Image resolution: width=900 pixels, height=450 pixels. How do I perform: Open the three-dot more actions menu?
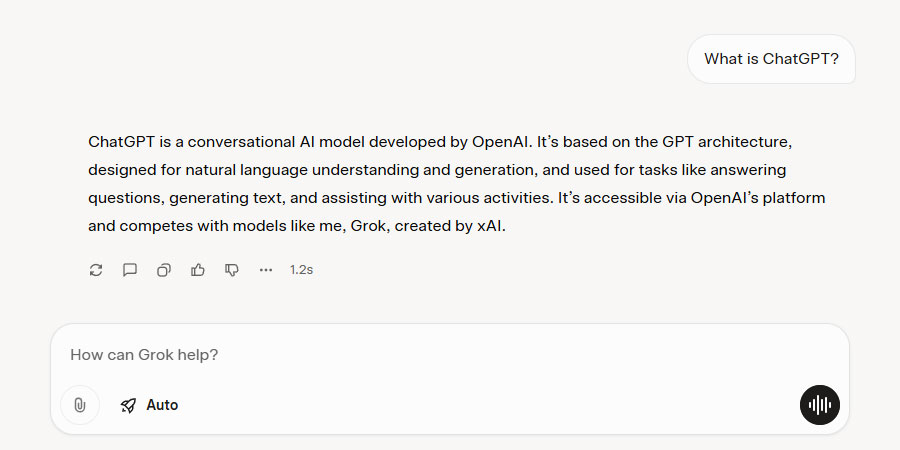[x=266, y=270]
